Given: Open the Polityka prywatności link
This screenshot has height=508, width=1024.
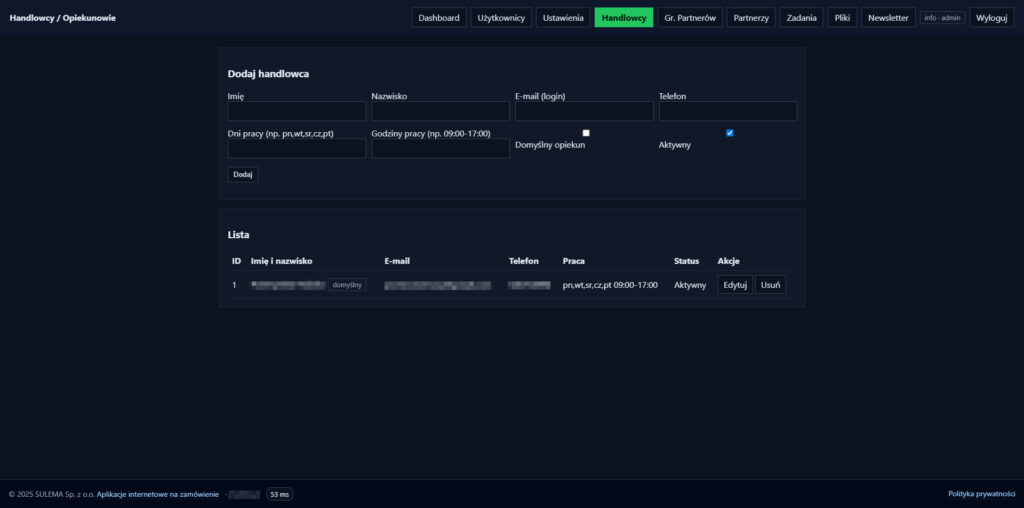Looking at the screenshot, I should click(981, 494).
